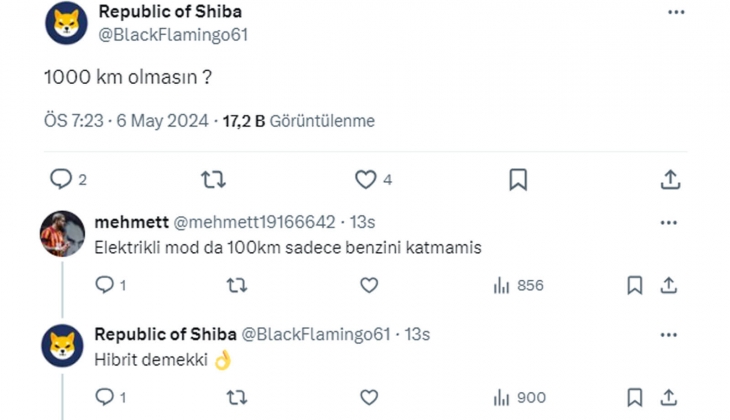
Task: Reply to the 'Hibrit demekki' comment
Action: [x=105, y=397]
